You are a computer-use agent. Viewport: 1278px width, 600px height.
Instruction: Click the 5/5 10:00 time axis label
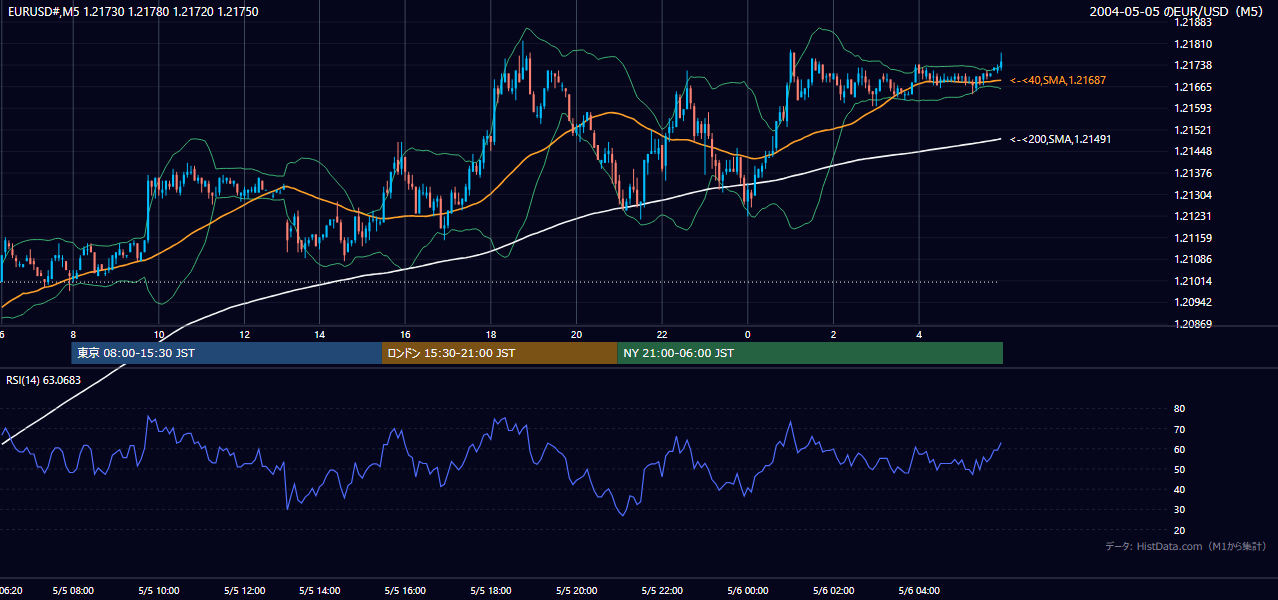click(x=158, y=591)
